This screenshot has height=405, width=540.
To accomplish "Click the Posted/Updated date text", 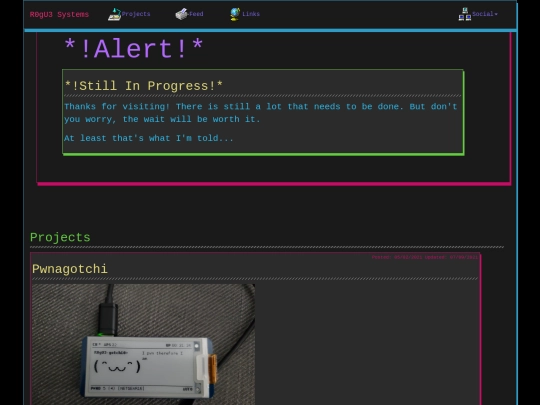I will pyautogui.click(x=425, y=257).
